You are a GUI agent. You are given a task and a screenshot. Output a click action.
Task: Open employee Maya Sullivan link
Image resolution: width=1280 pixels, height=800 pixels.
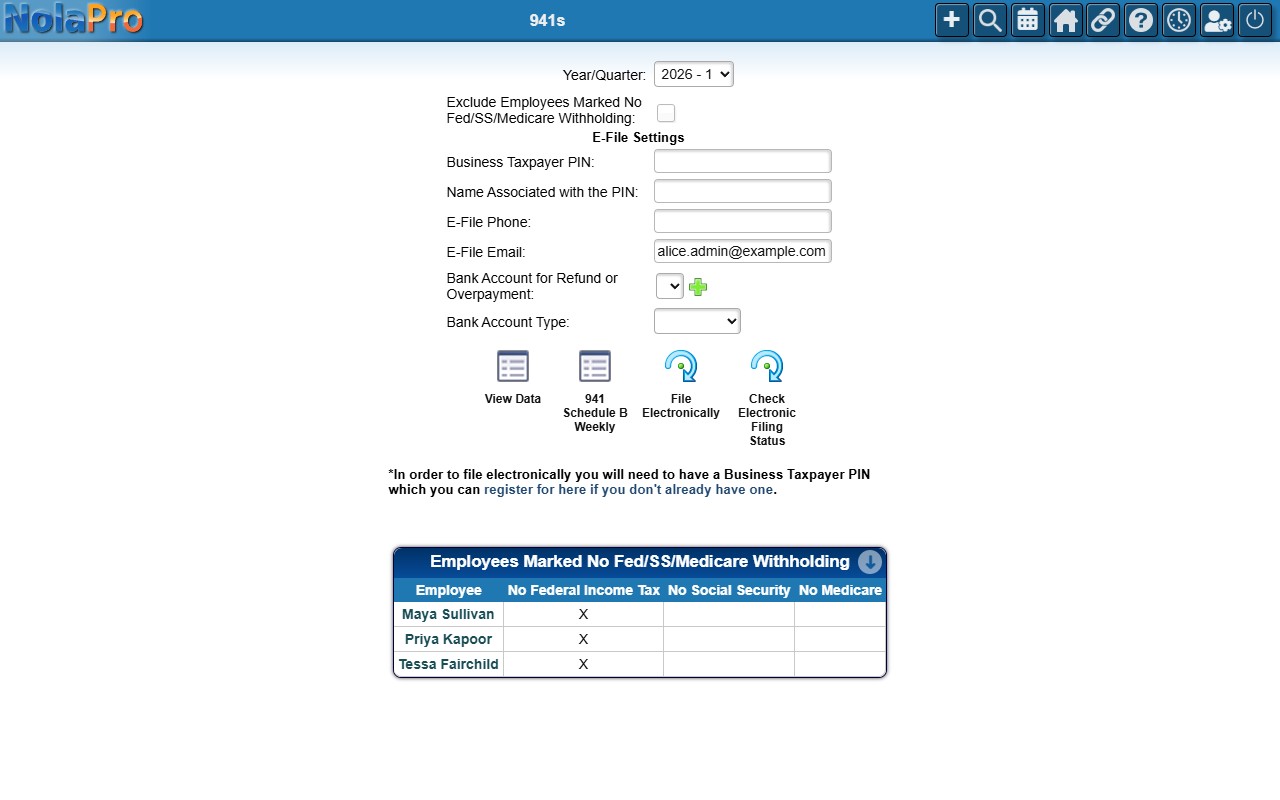coord(448,614)
